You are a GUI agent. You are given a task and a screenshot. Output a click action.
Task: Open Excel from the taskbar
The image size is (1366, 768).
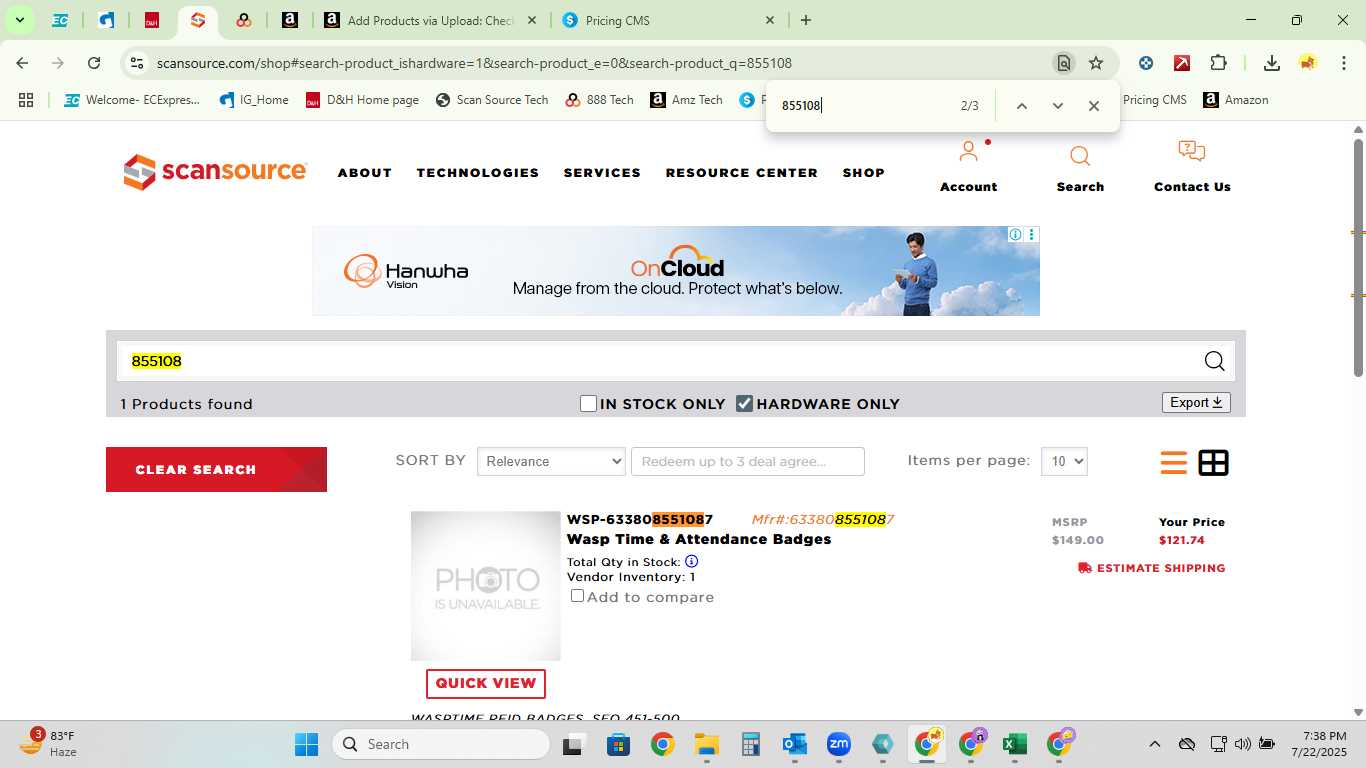coord(1014,744)
